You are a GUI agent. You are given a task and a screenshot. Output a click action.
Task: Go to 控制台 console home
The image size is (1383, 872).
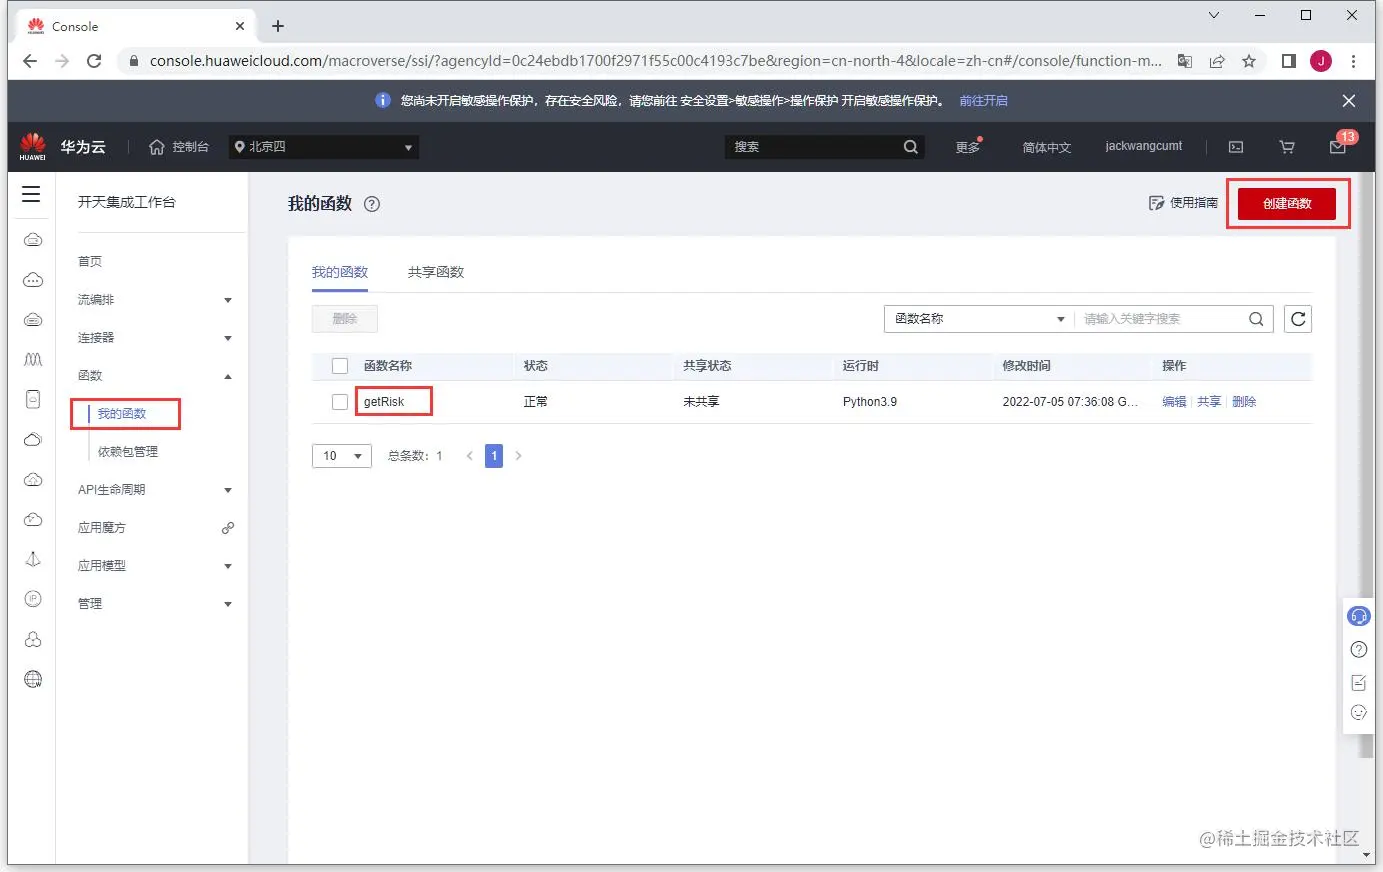pyautogui.click(x=179, y=147)
